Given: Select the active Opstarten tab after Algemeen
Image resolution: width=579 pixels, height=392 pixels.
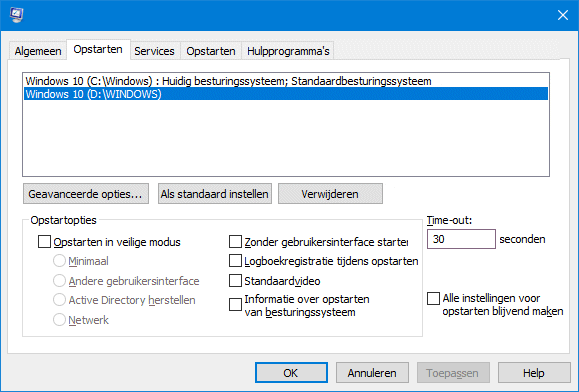Looking at the screenshot, I should pos(98,49).
